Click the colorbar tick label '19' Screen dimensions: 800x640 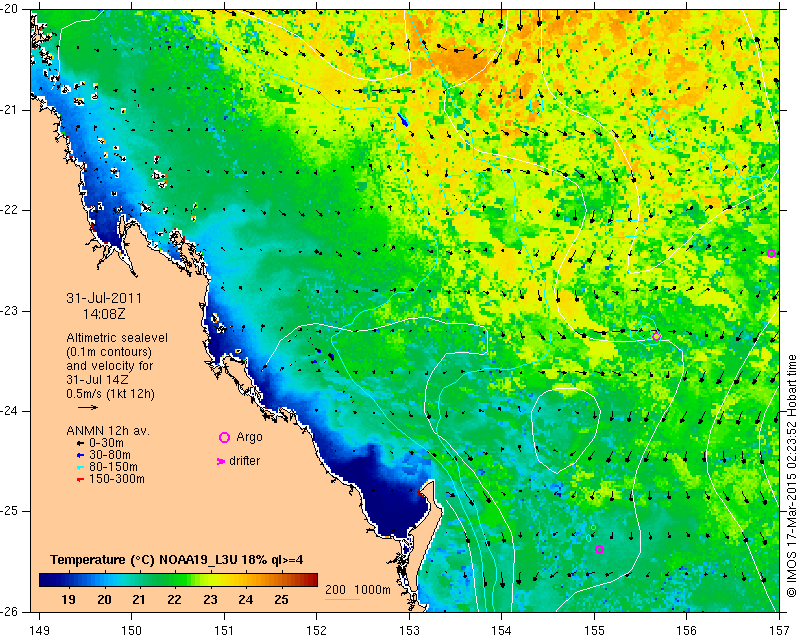click(x=68, y=600)
